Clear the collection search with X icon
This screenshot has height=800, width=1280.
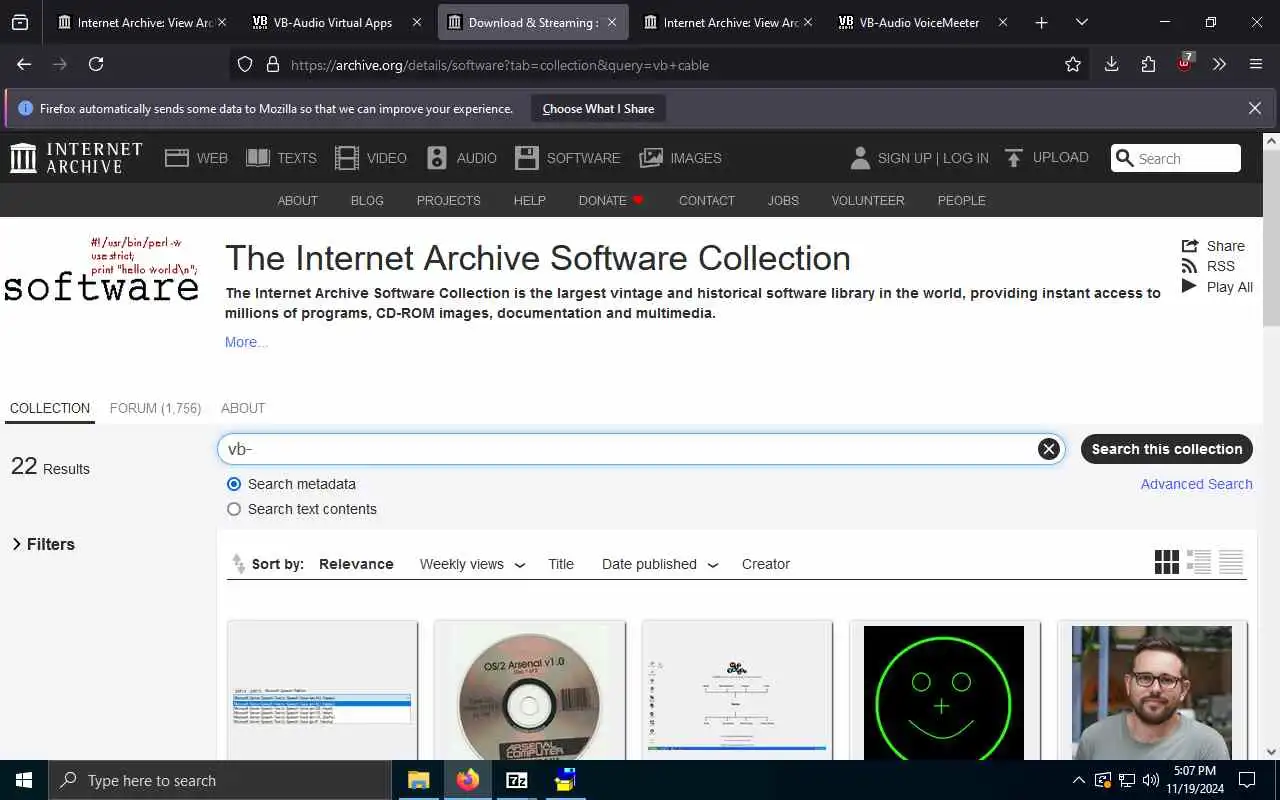point(1048,449)
